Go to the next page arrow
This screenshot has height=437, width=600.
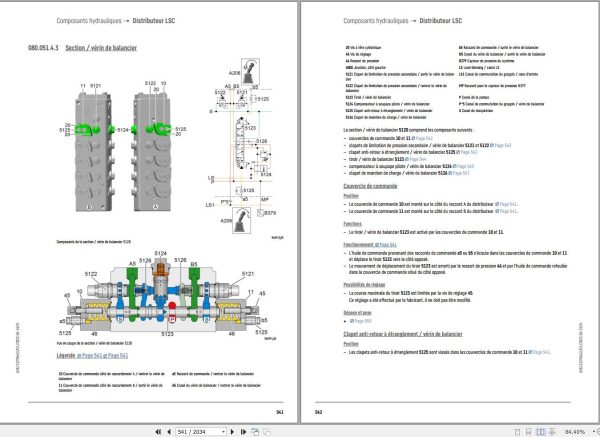pyautogui.click(x=232, y=432)
